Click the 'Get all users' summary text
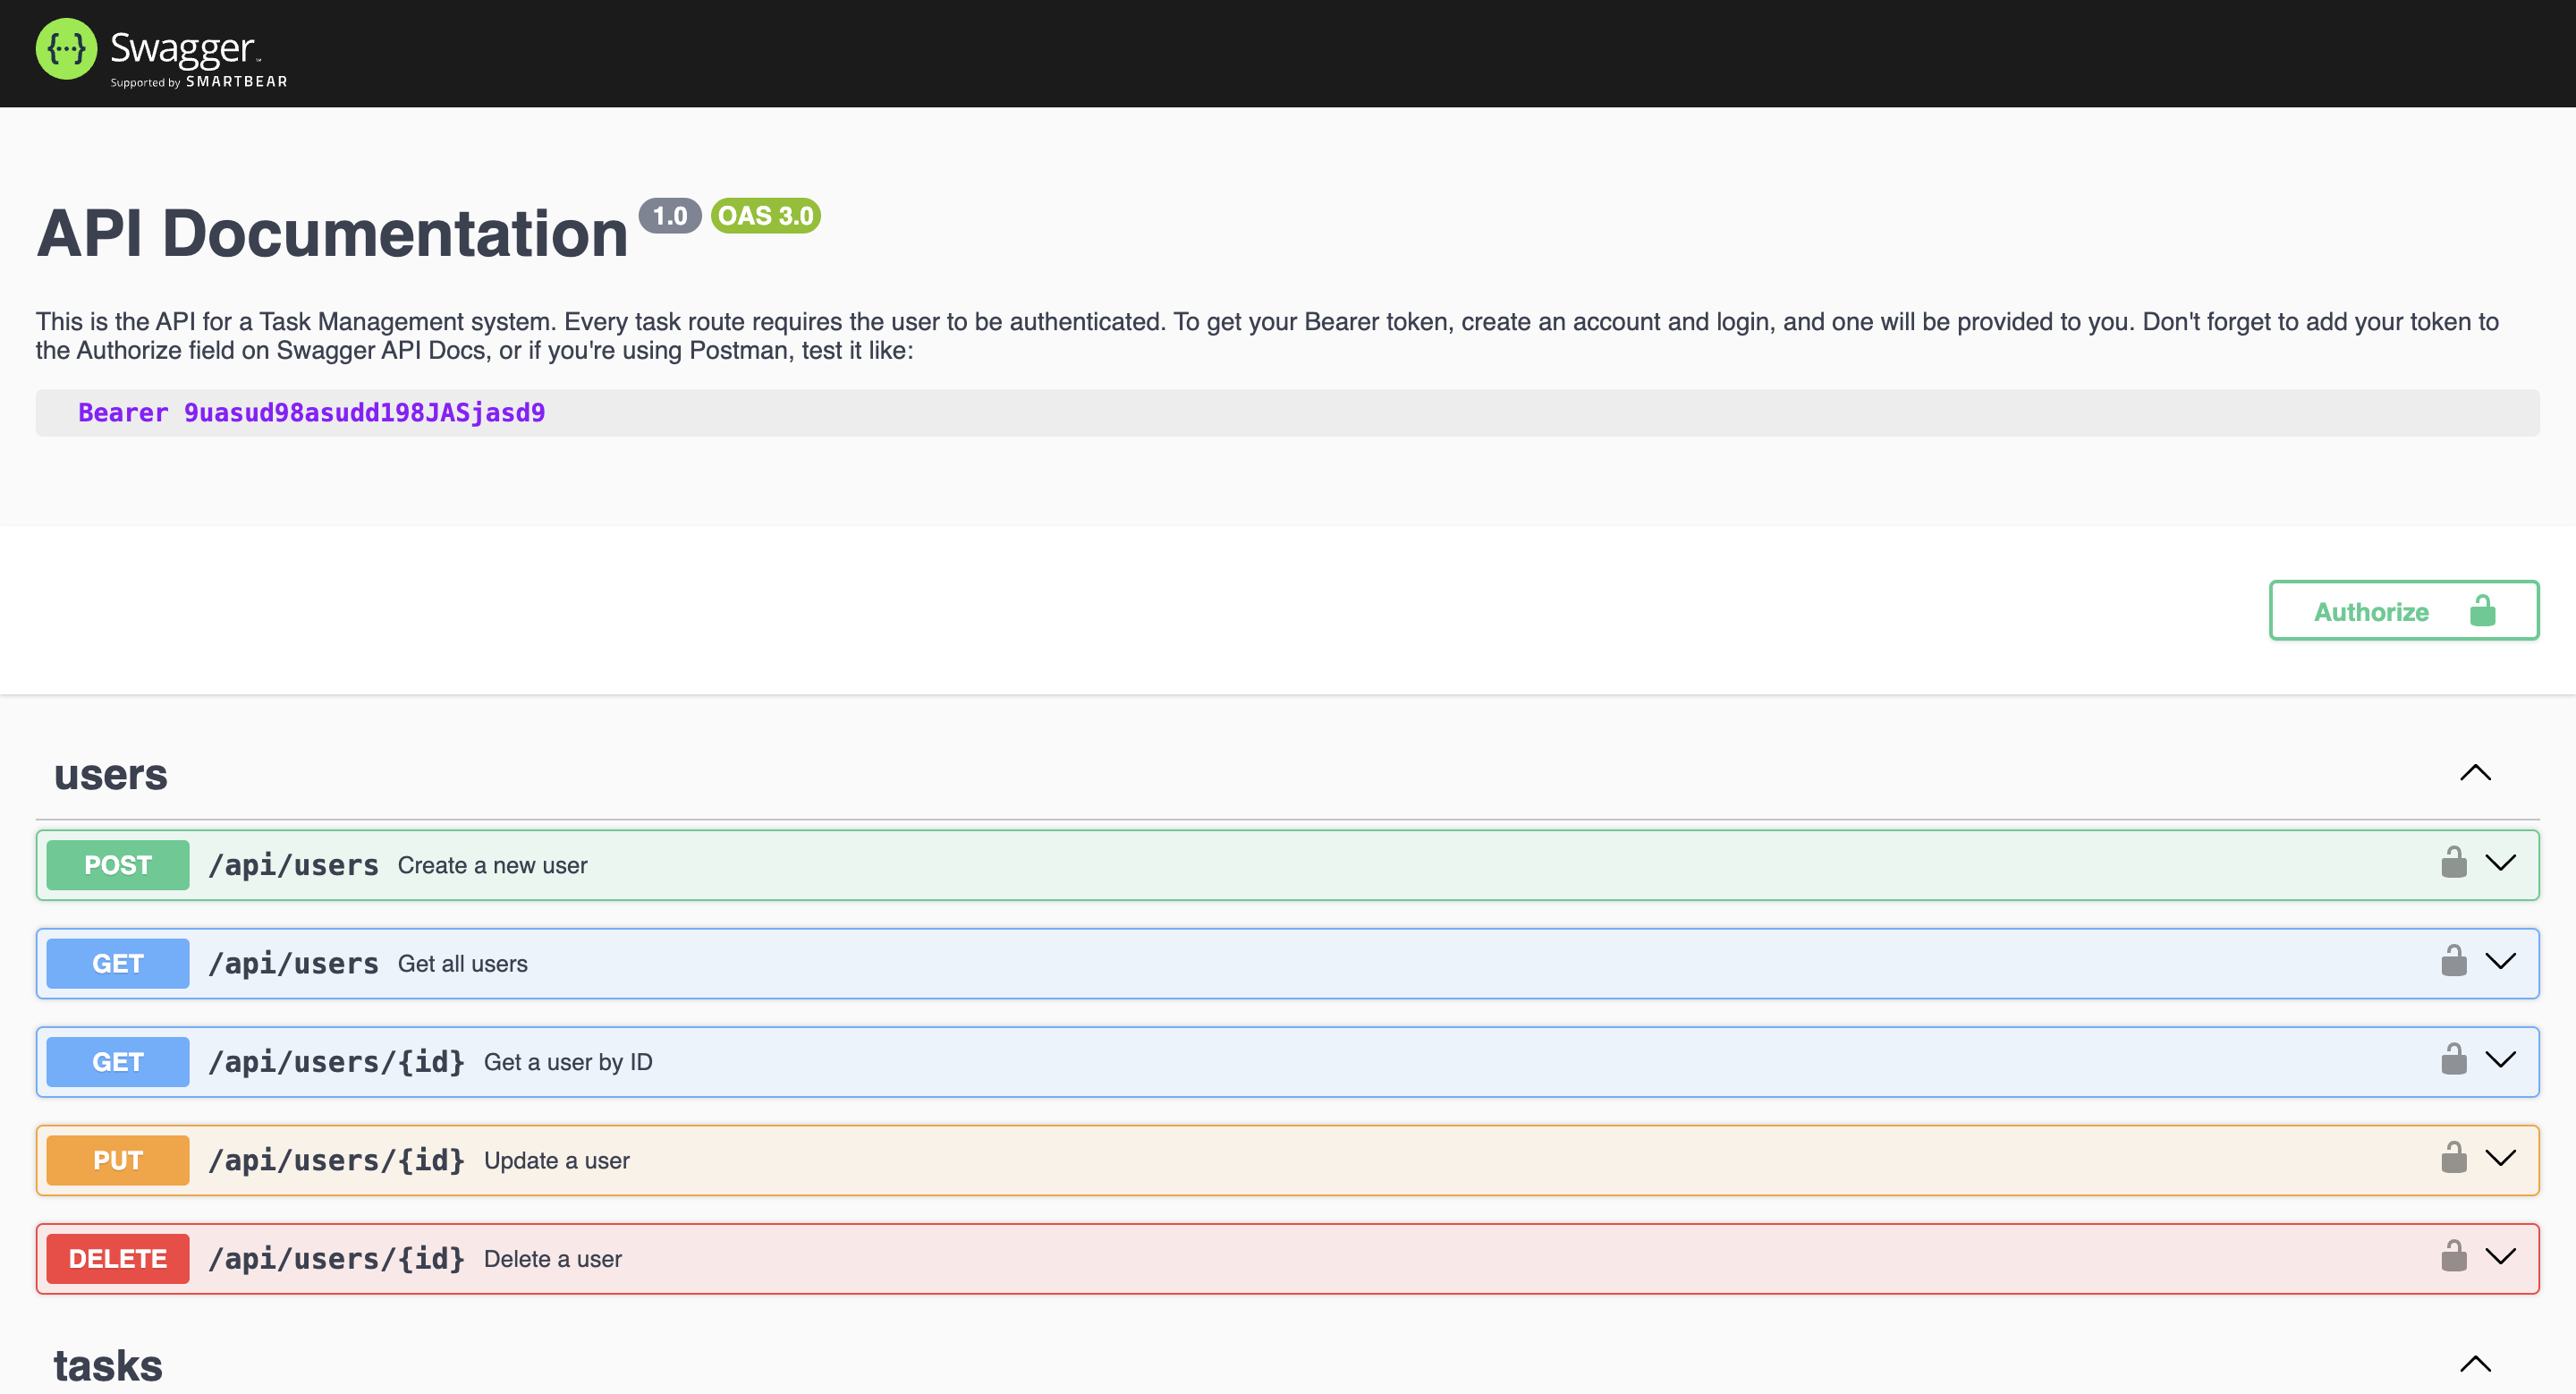 [463, 964]
